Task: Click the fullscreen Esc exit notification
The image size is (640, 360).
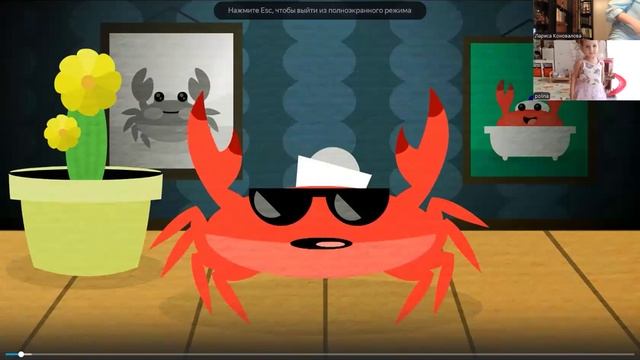Action: [320, 10]
